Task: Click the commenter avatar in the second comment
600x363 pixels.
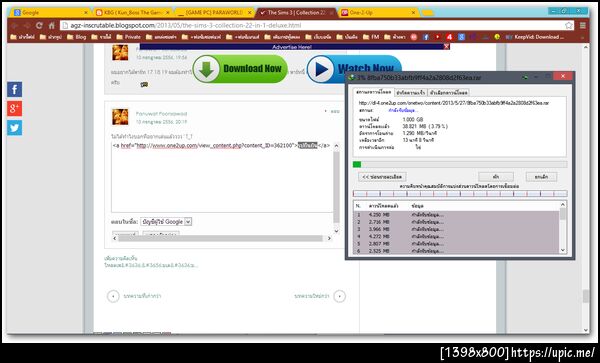Action: click(x=120, y=117)
